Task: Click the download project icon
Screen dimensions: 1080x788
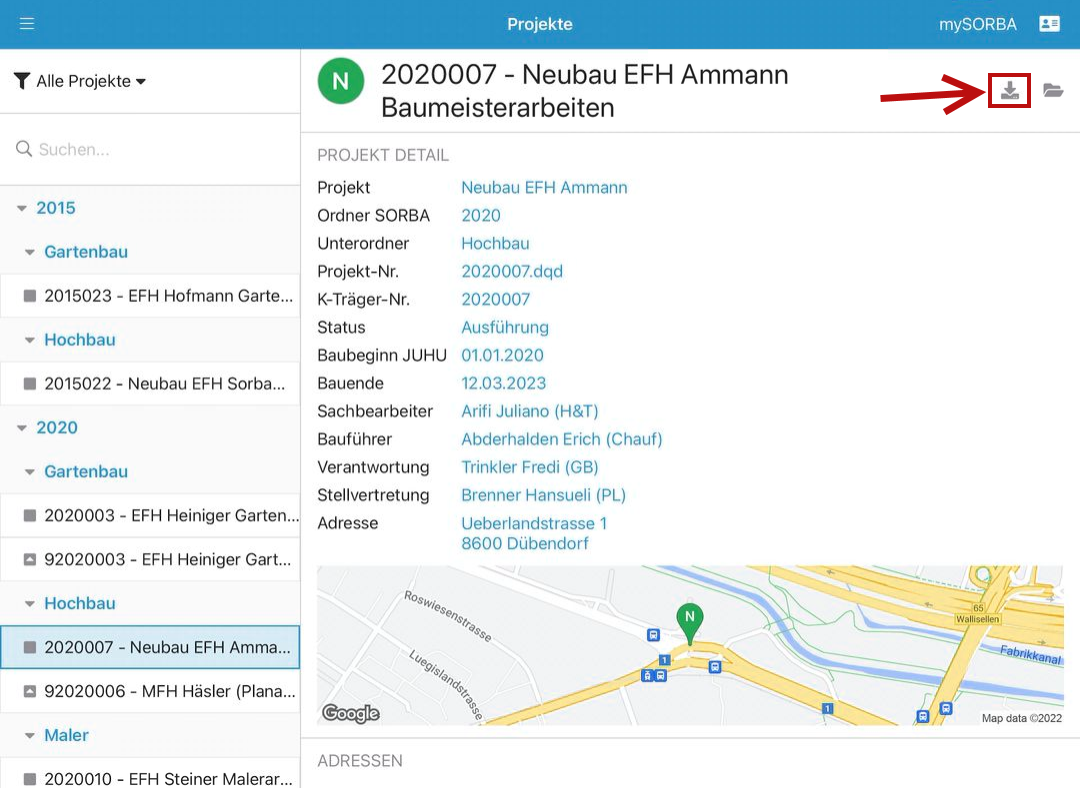Action: [x=1010, y=91]
